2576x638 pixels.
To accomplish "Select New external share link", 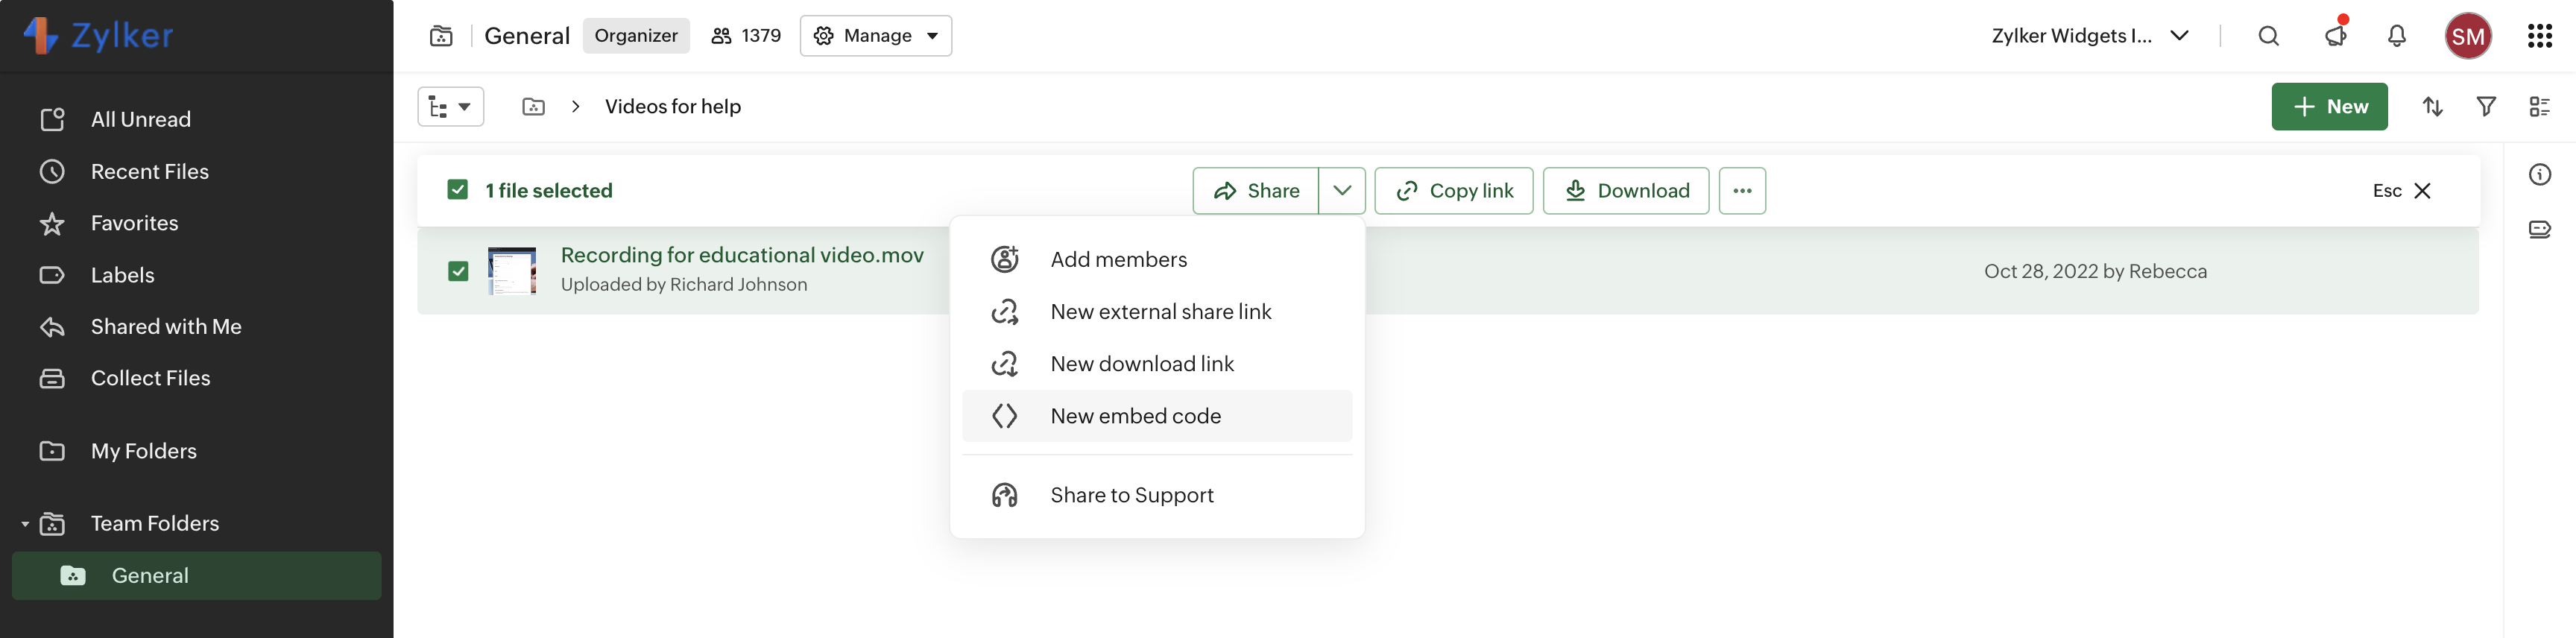I will tap(1160, 312).
